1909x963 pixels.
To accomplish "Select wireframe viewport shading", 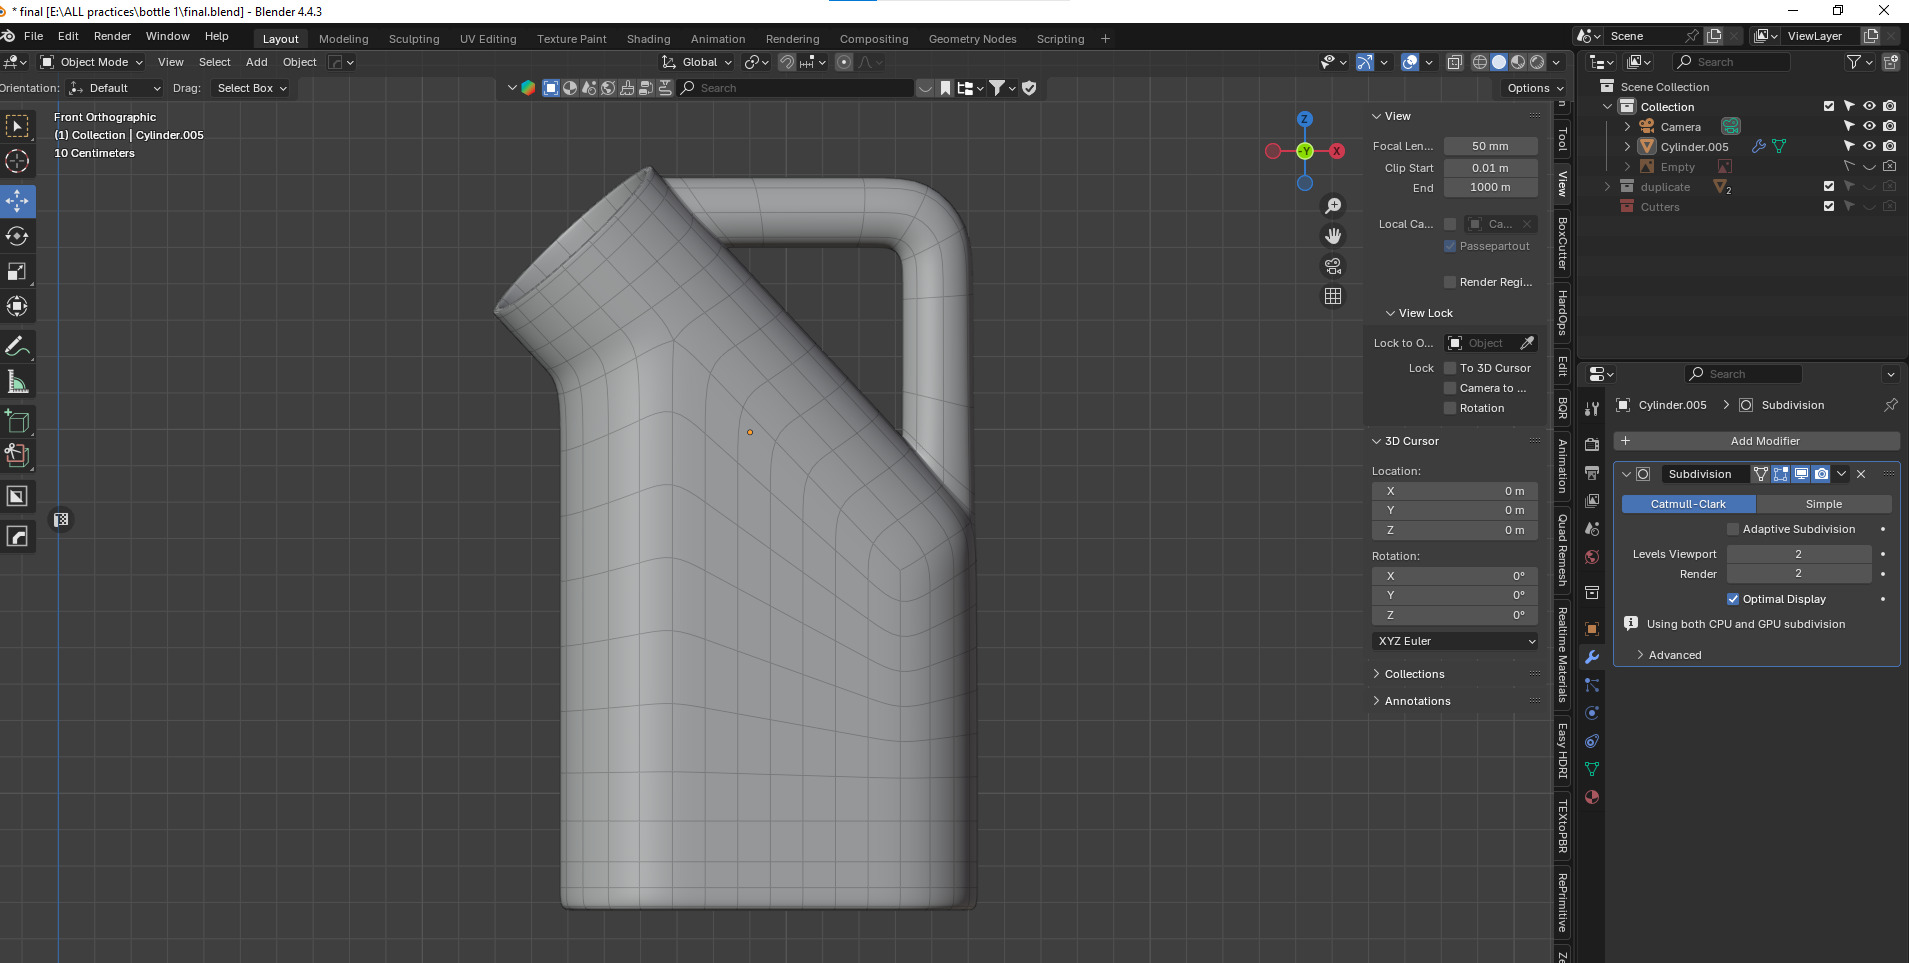I will click(x=1480, y=62).
